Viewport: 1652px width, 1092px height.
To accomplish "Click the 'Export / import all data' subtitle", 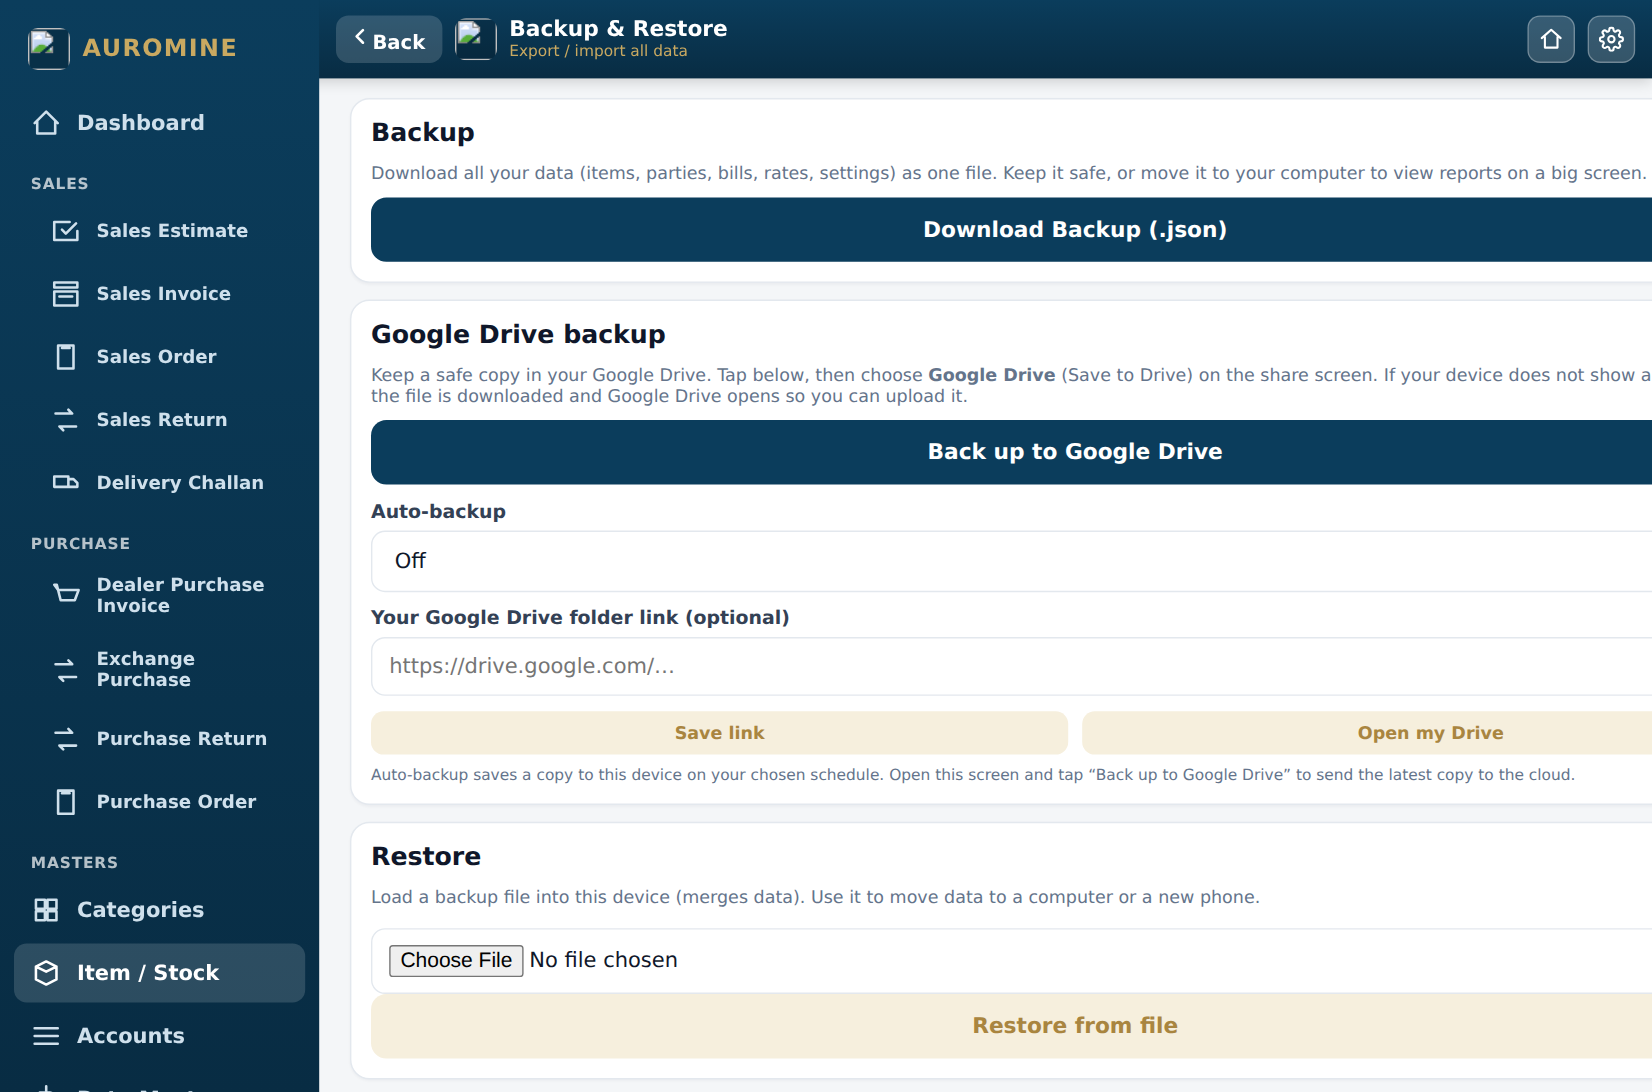I will [x=598, y=51].
